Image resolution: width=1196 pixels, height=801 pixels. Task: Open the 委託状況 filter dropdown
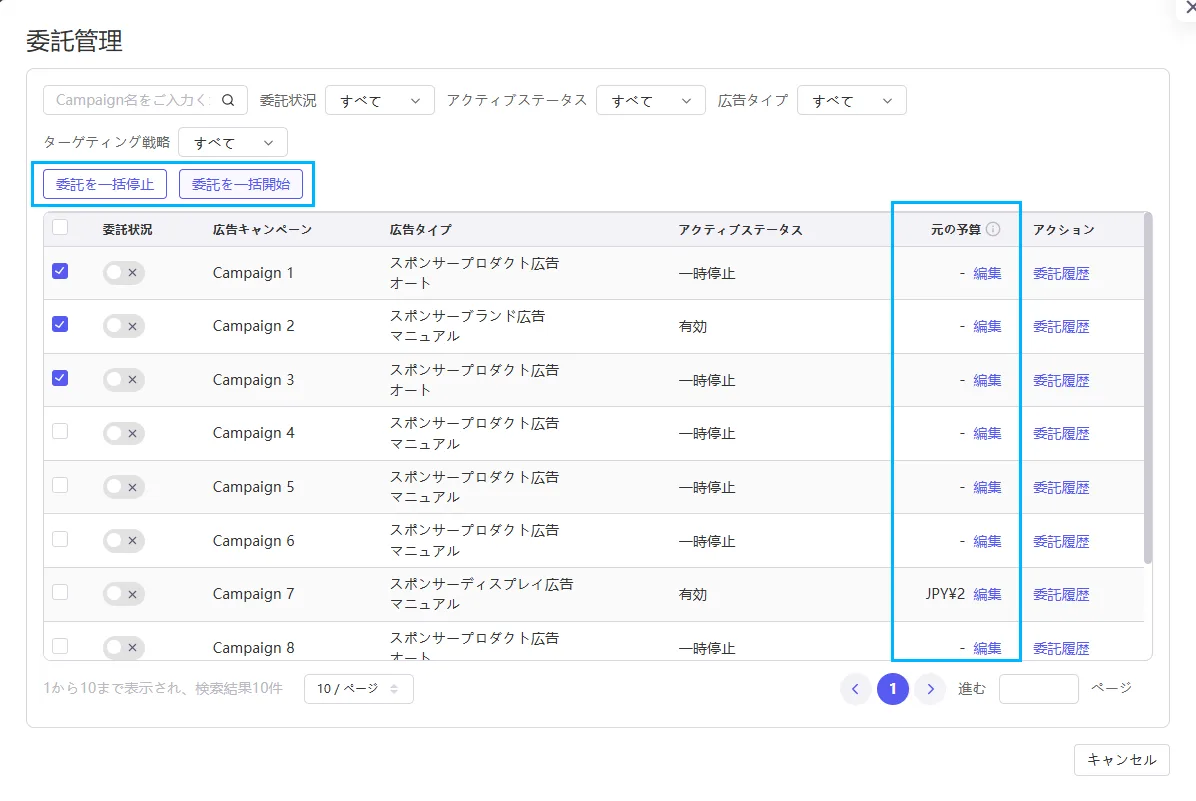380,100
